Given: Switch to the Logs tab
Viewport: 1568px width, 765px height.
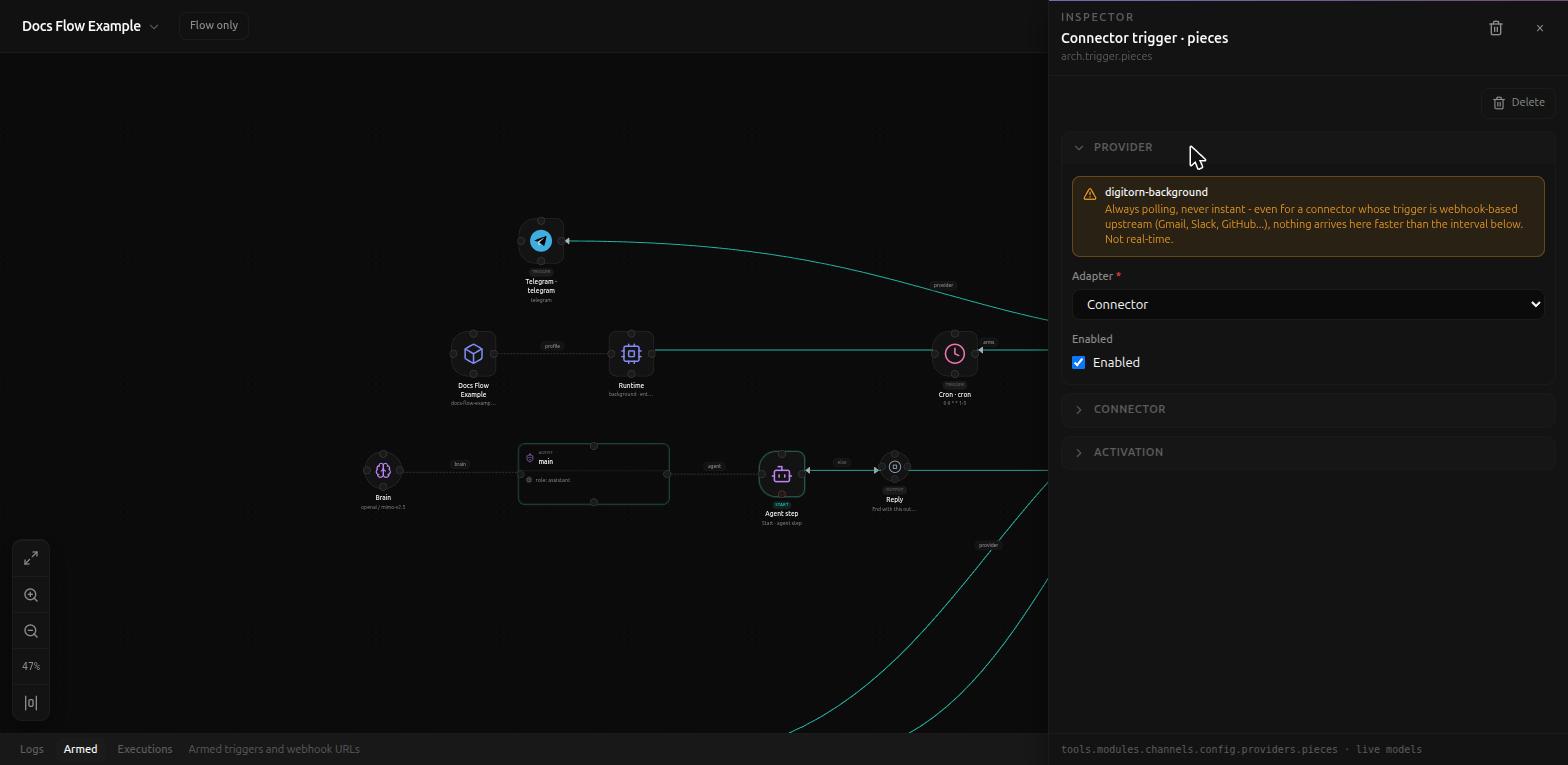Looking at the screenshot, I should 32,749.
